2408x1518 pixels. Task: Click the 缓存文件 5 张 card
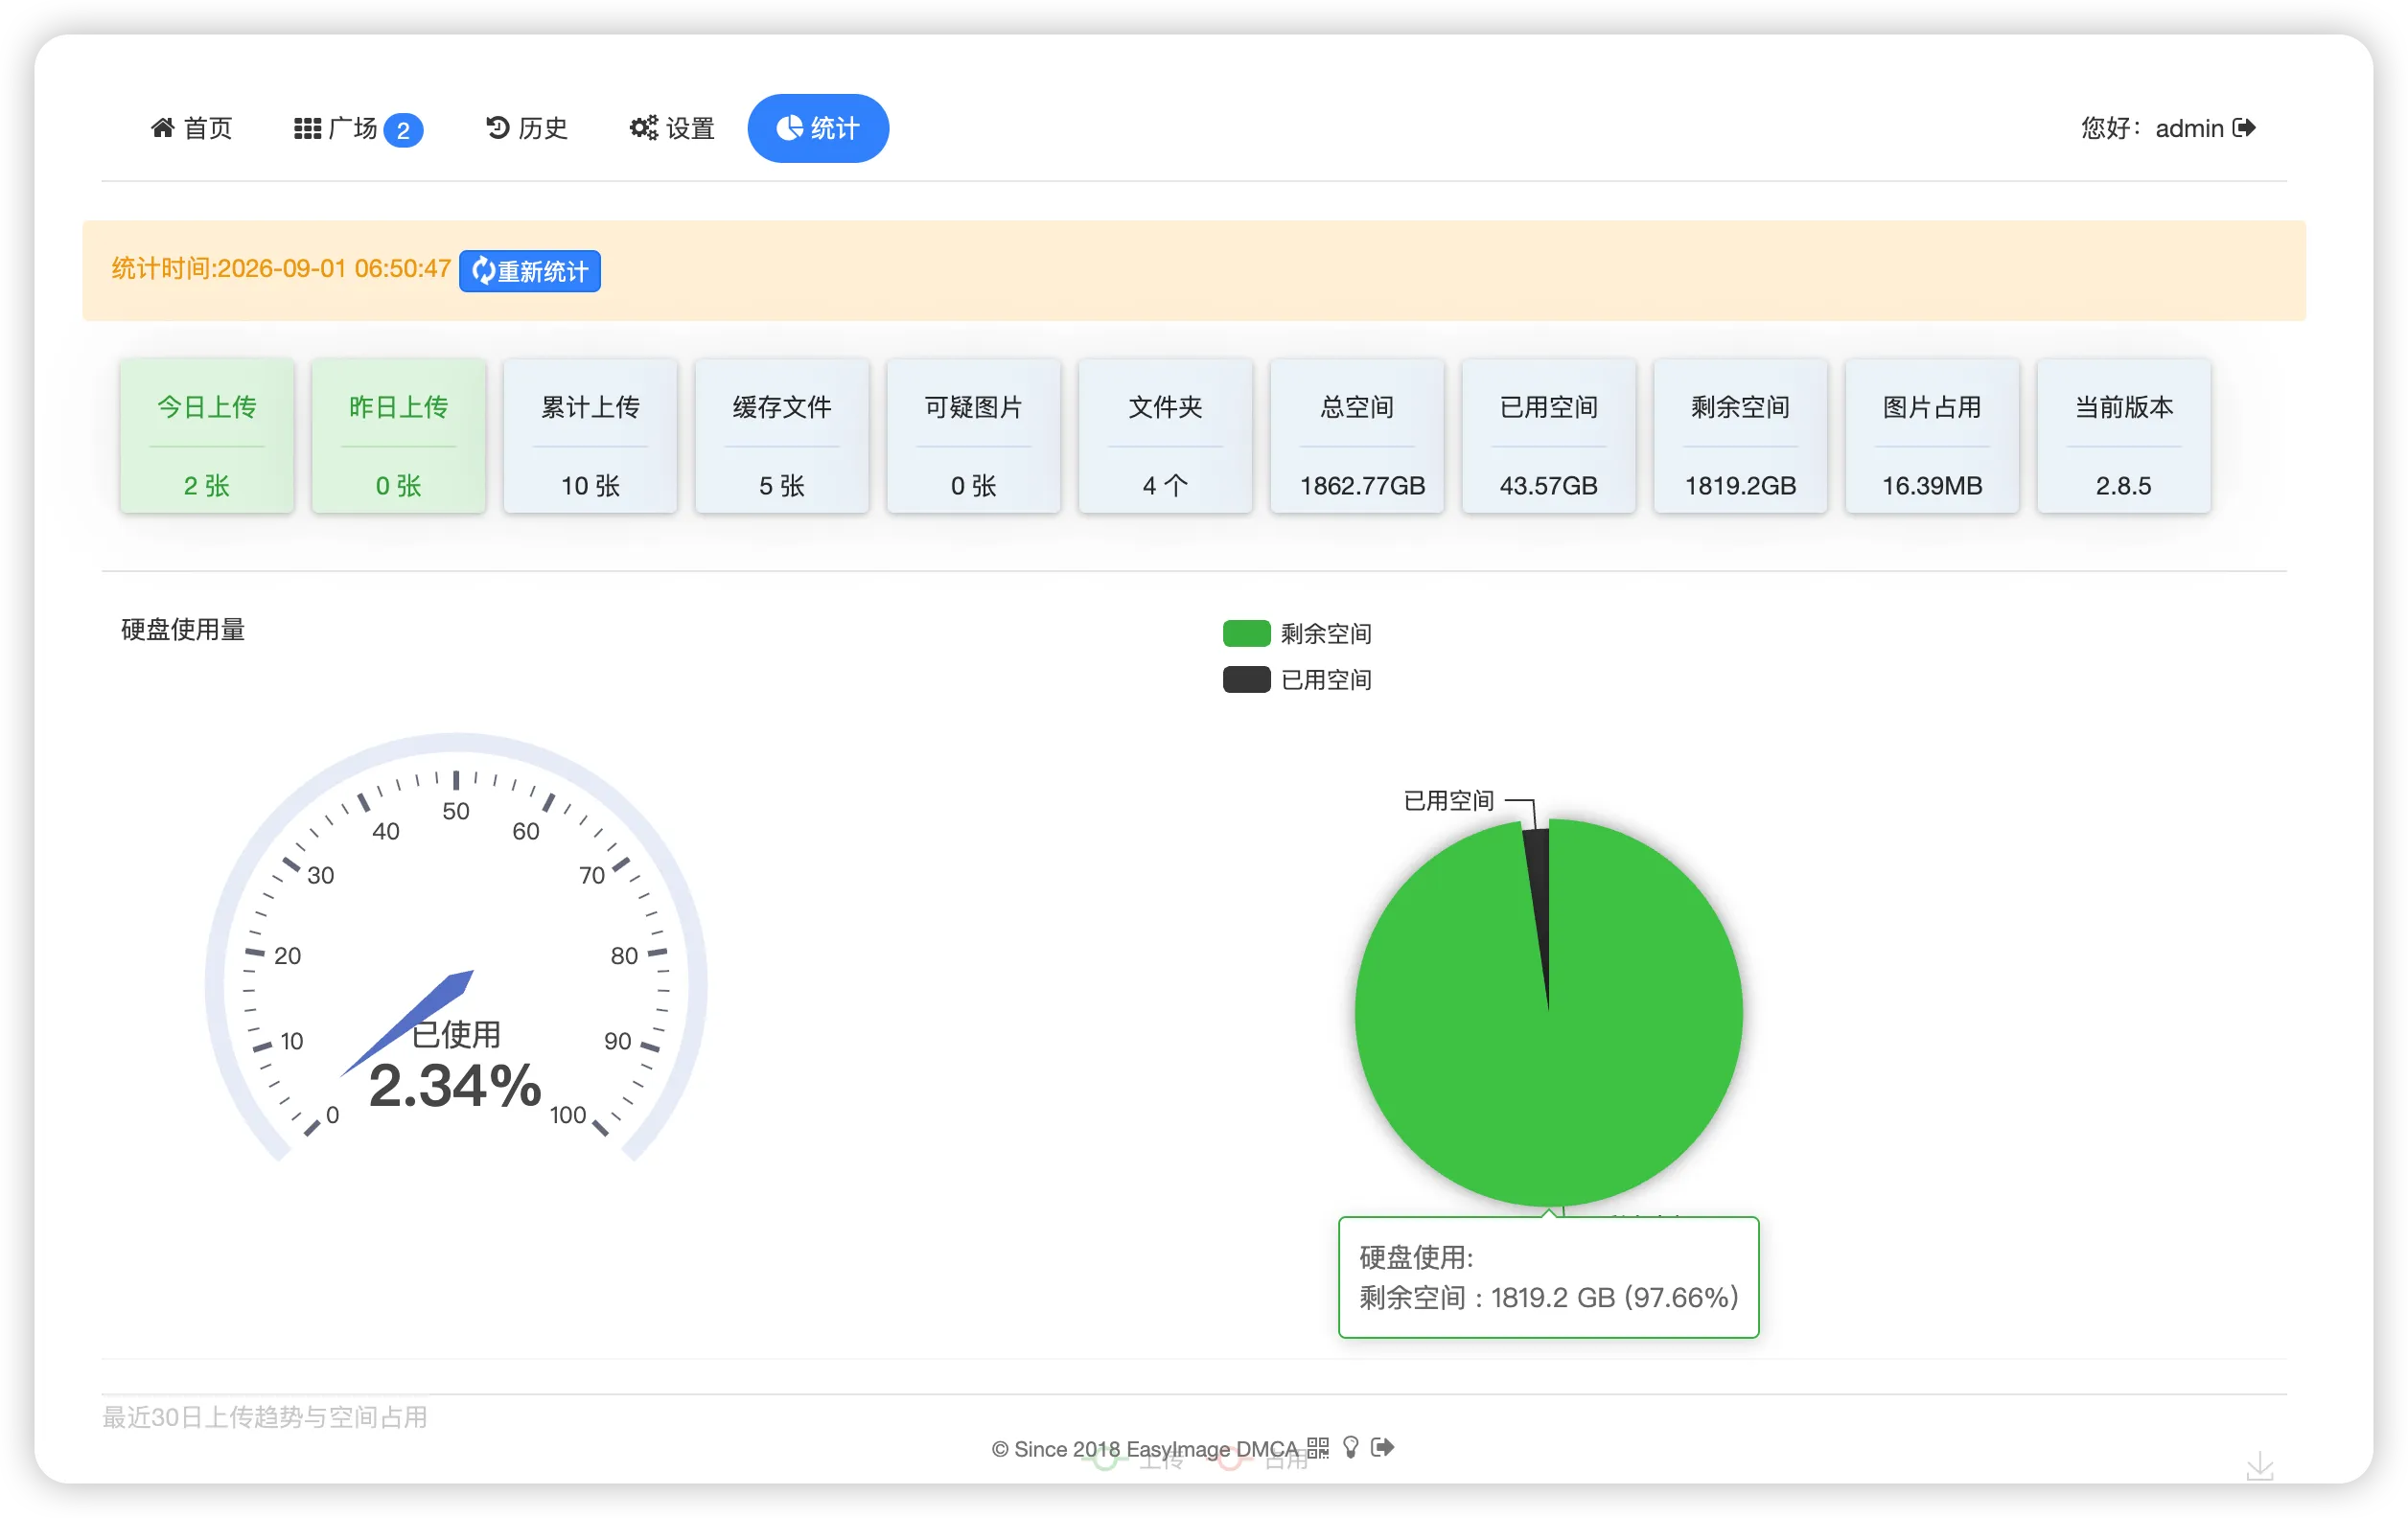pos(782,436)
